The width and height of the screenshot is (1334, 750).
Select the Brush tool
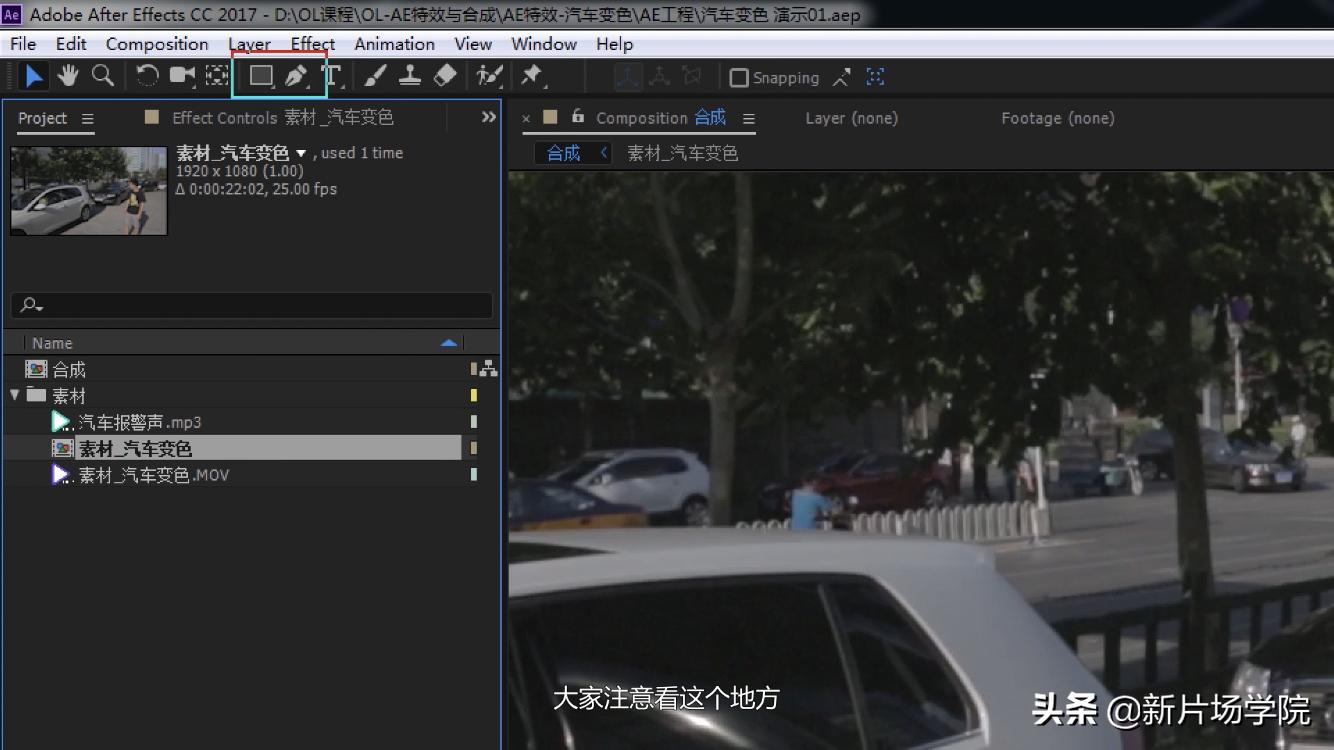click(374, 75)
